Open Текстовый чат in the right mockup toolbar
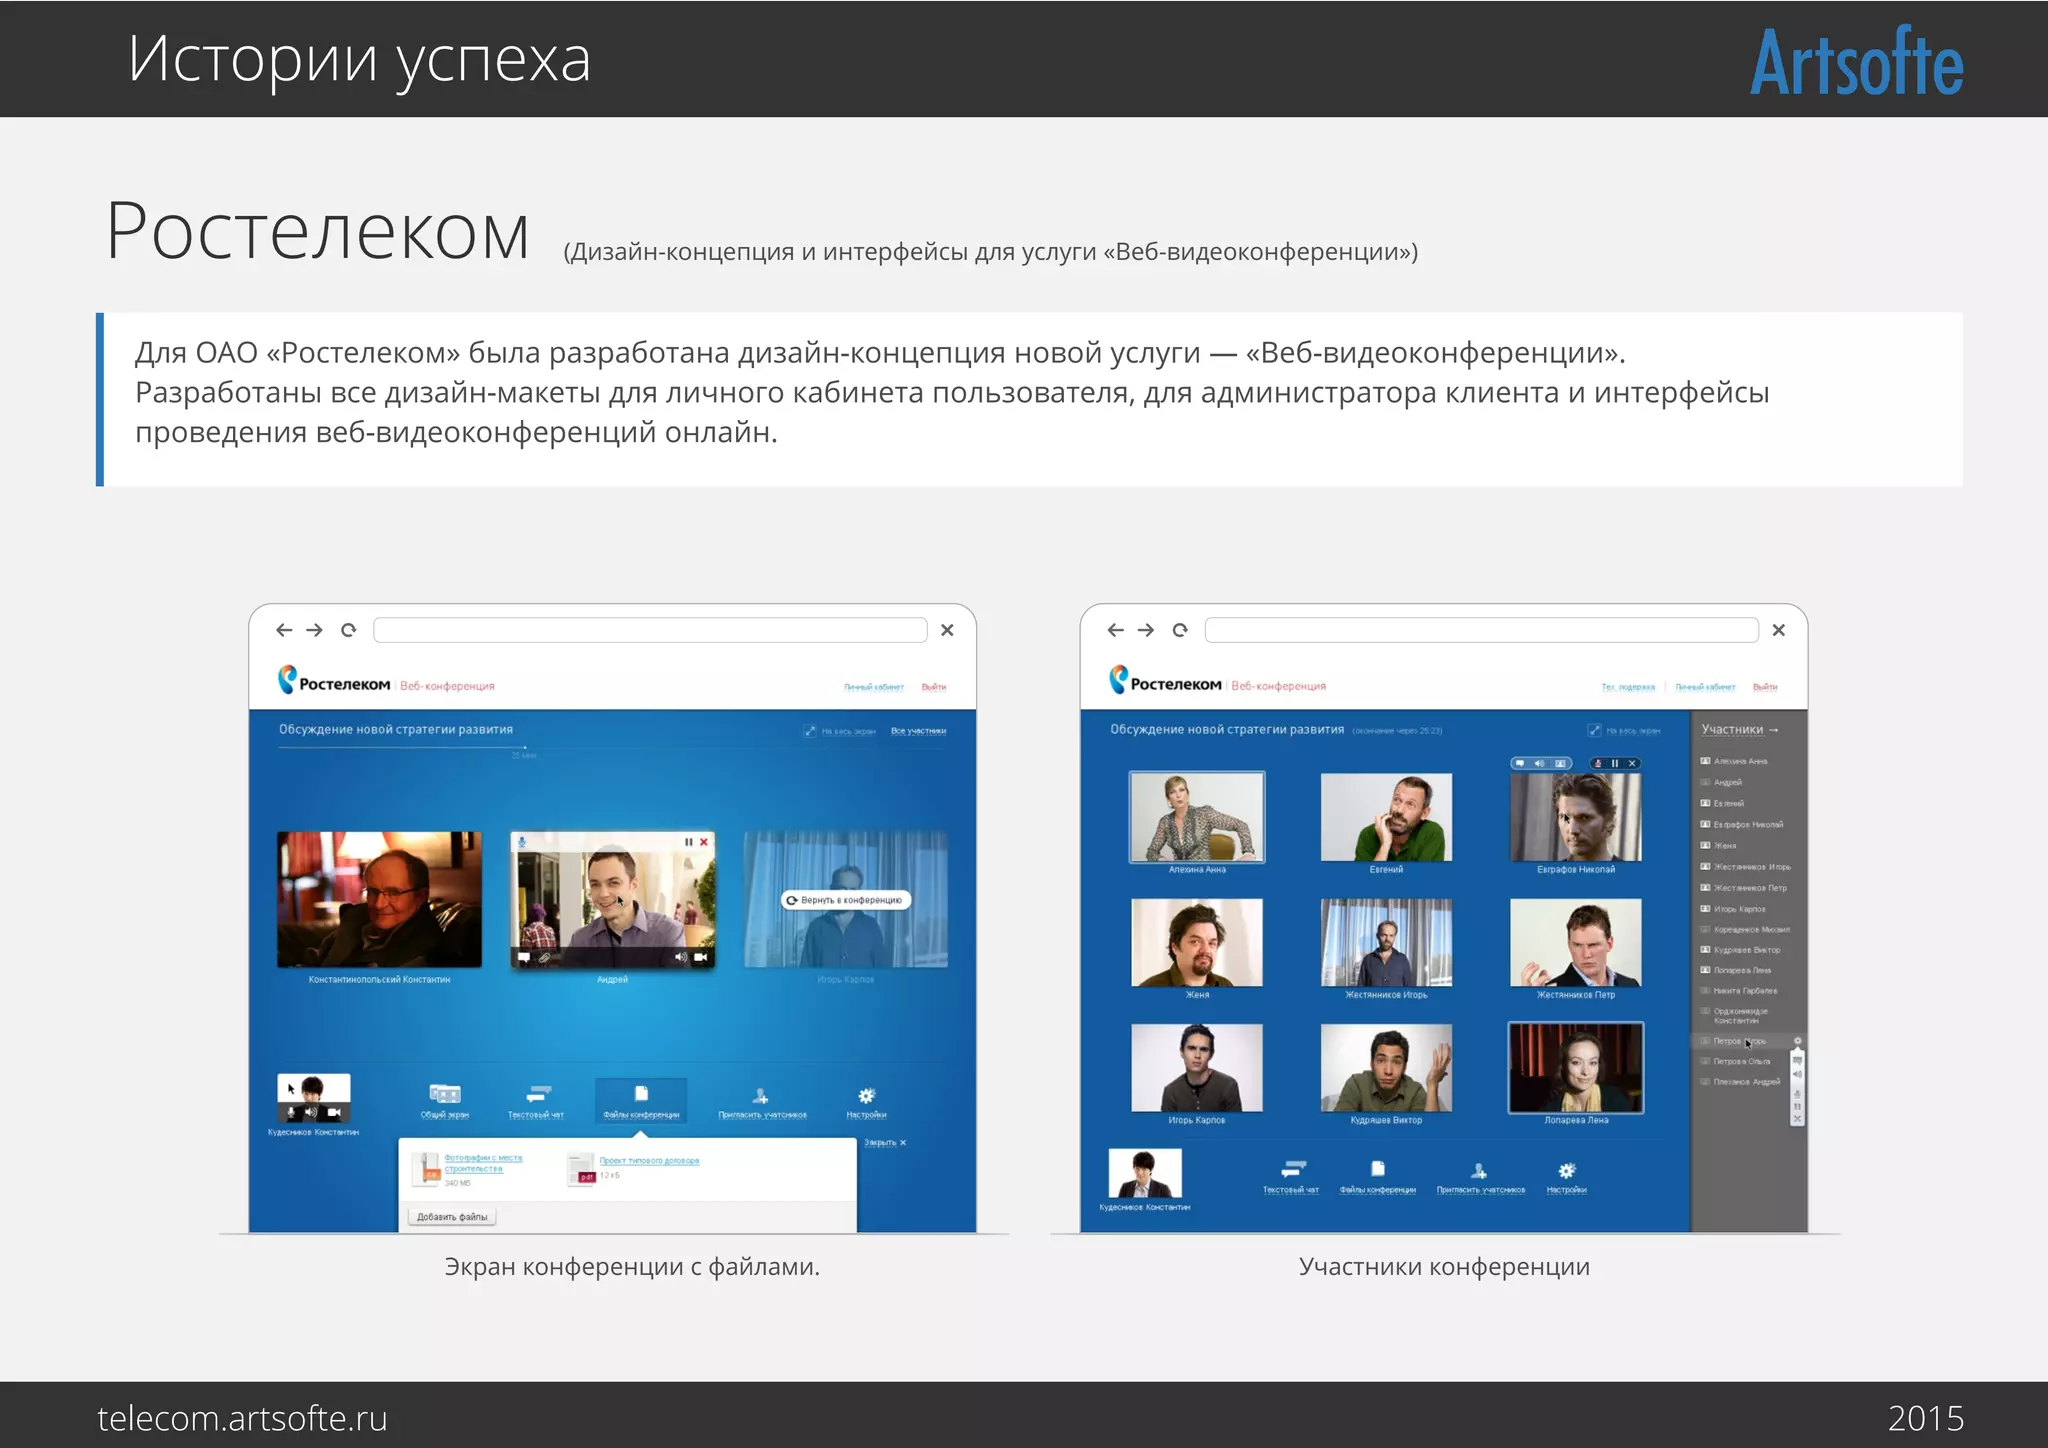 pos(1291,1177)
